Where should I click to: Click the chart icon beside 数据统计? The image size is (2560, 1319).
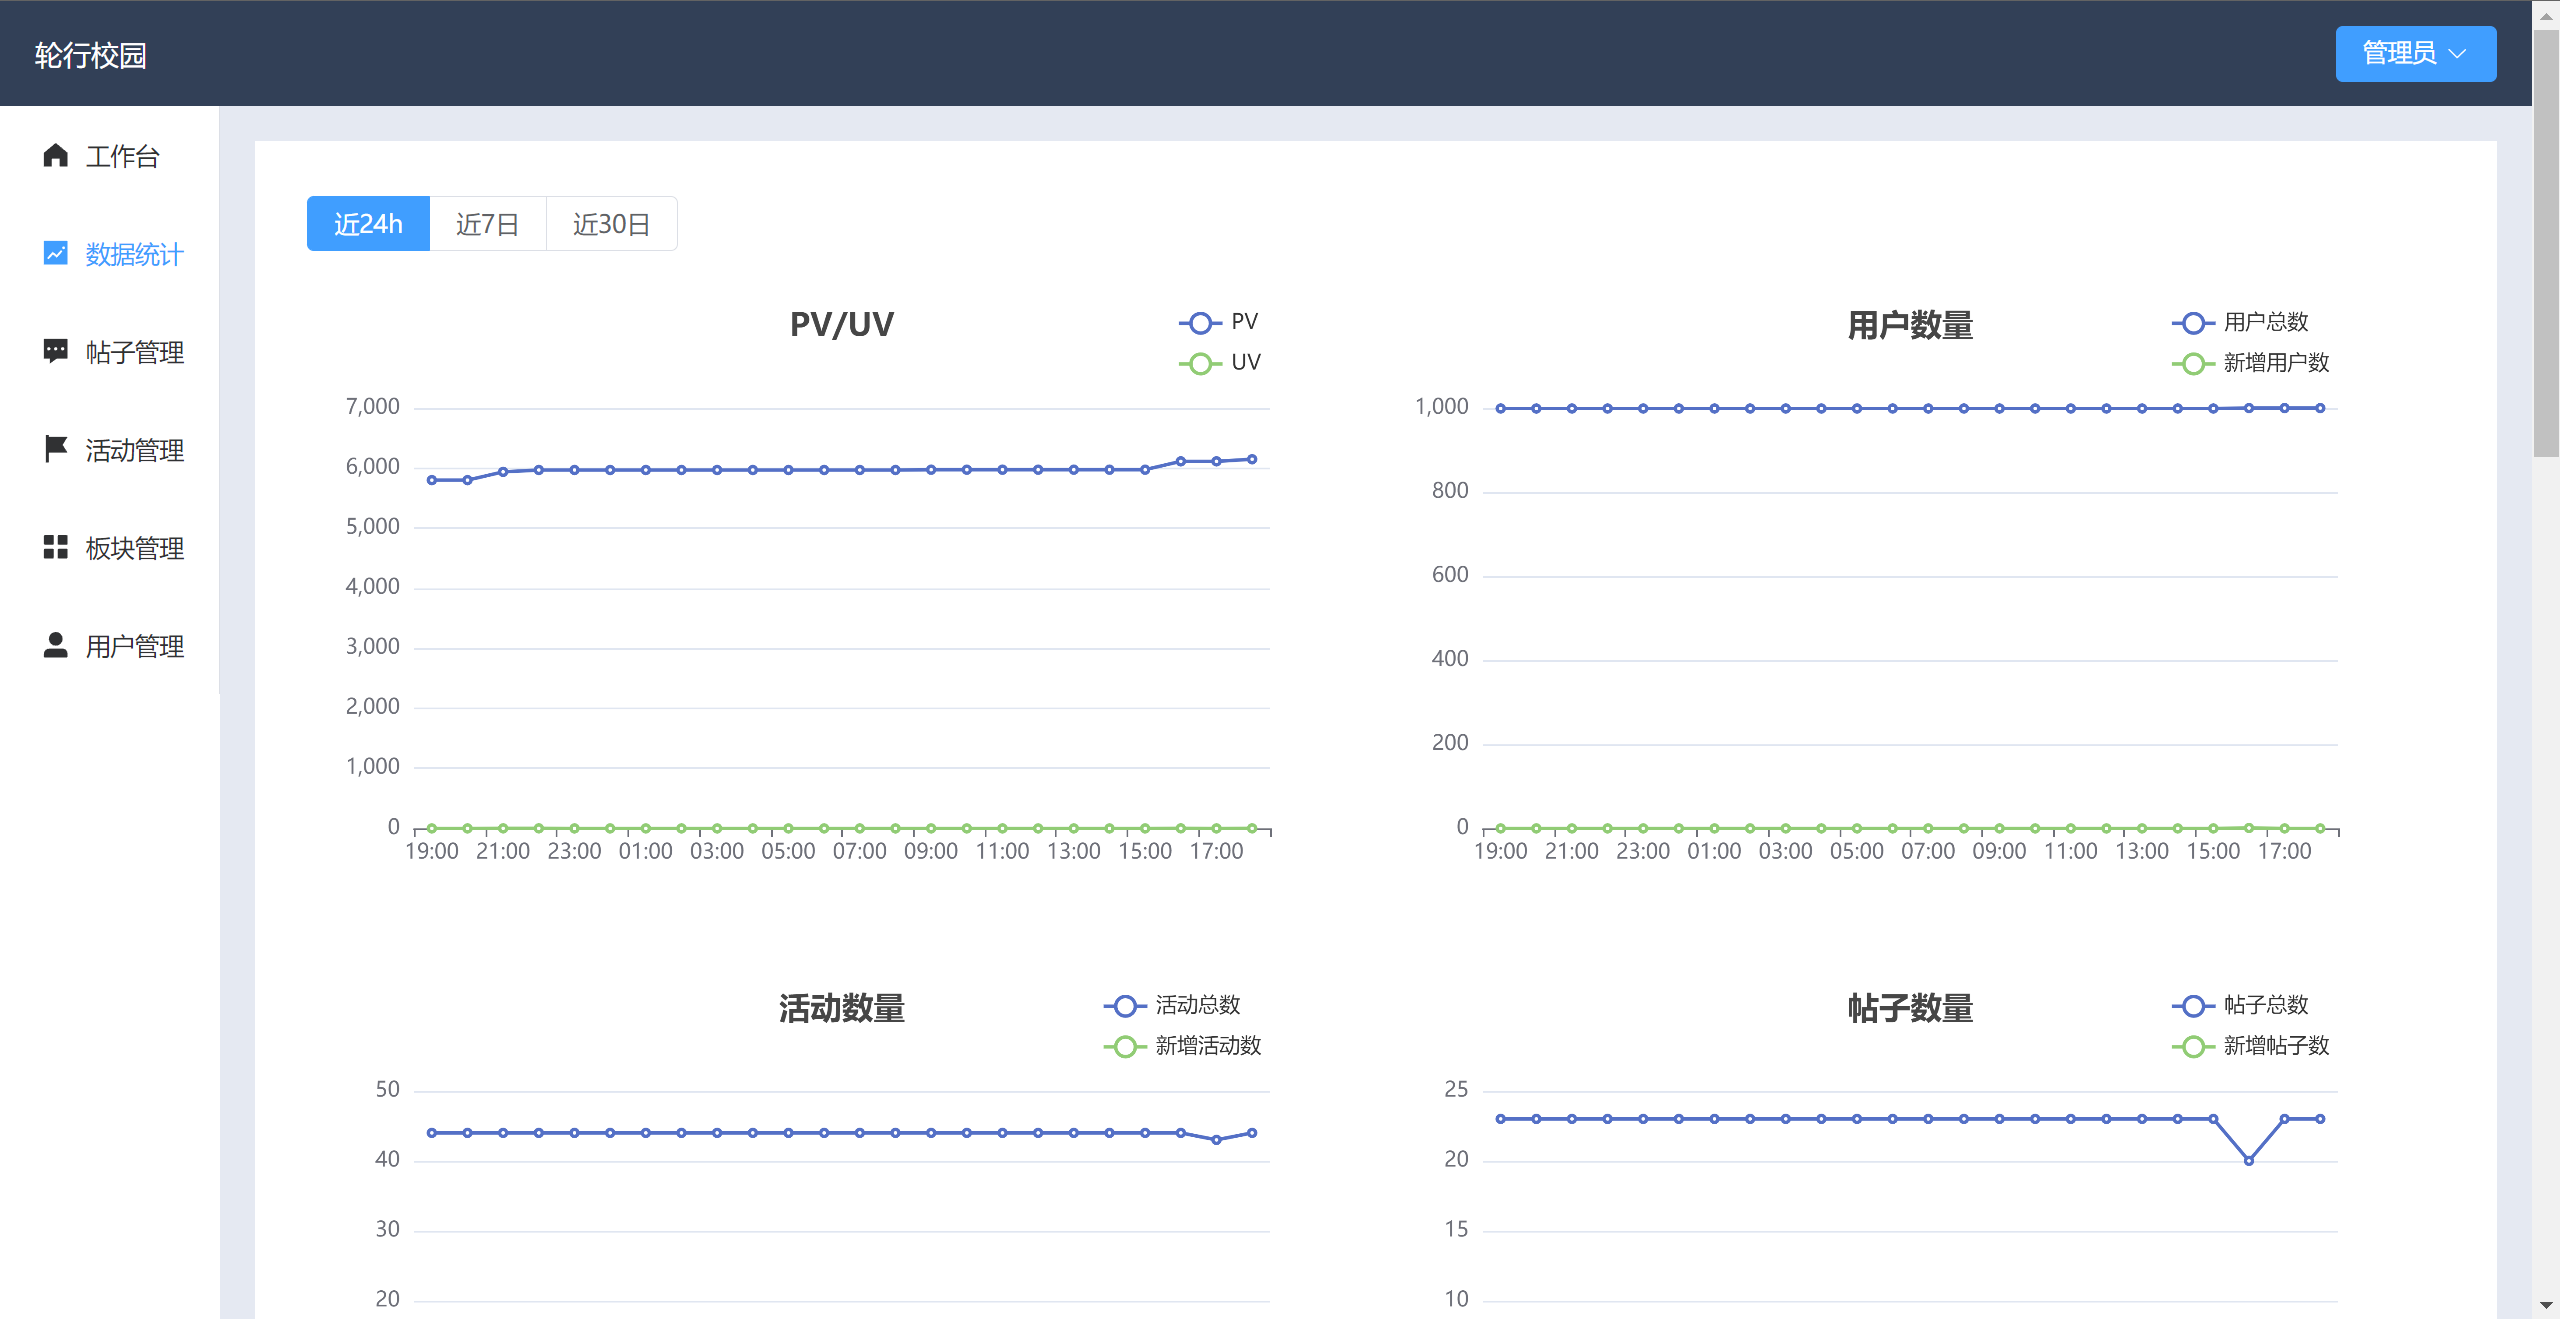56,253
